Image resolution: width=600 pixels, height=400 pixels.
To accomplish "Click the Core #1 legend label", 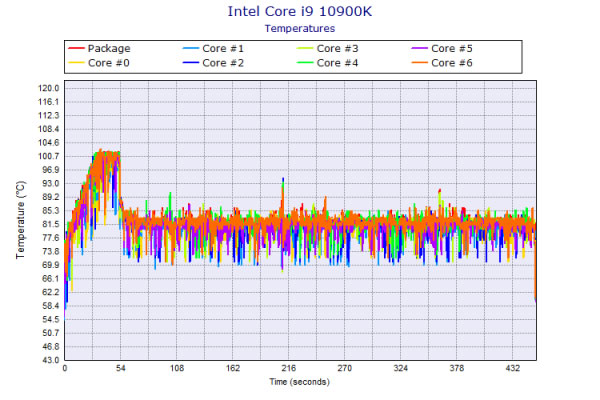I will click(x=223, y=49).
